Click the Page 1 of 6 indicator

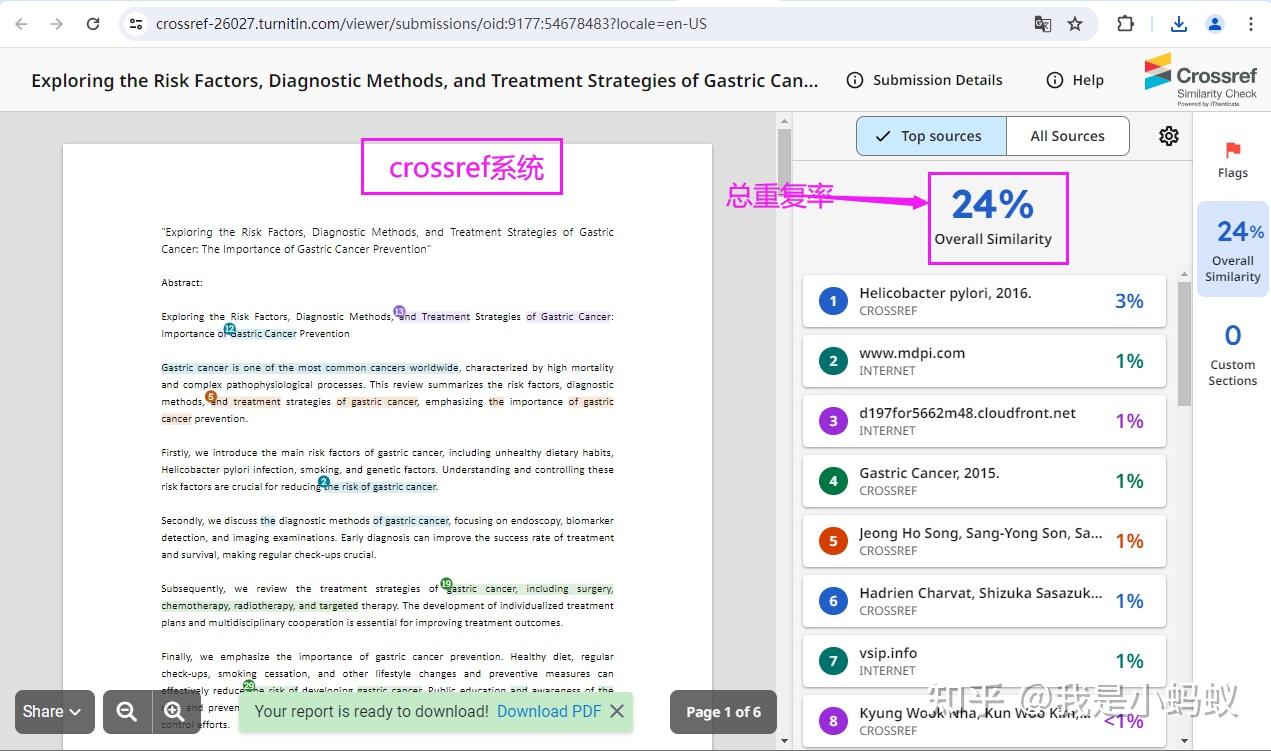(x=723, y=712)
